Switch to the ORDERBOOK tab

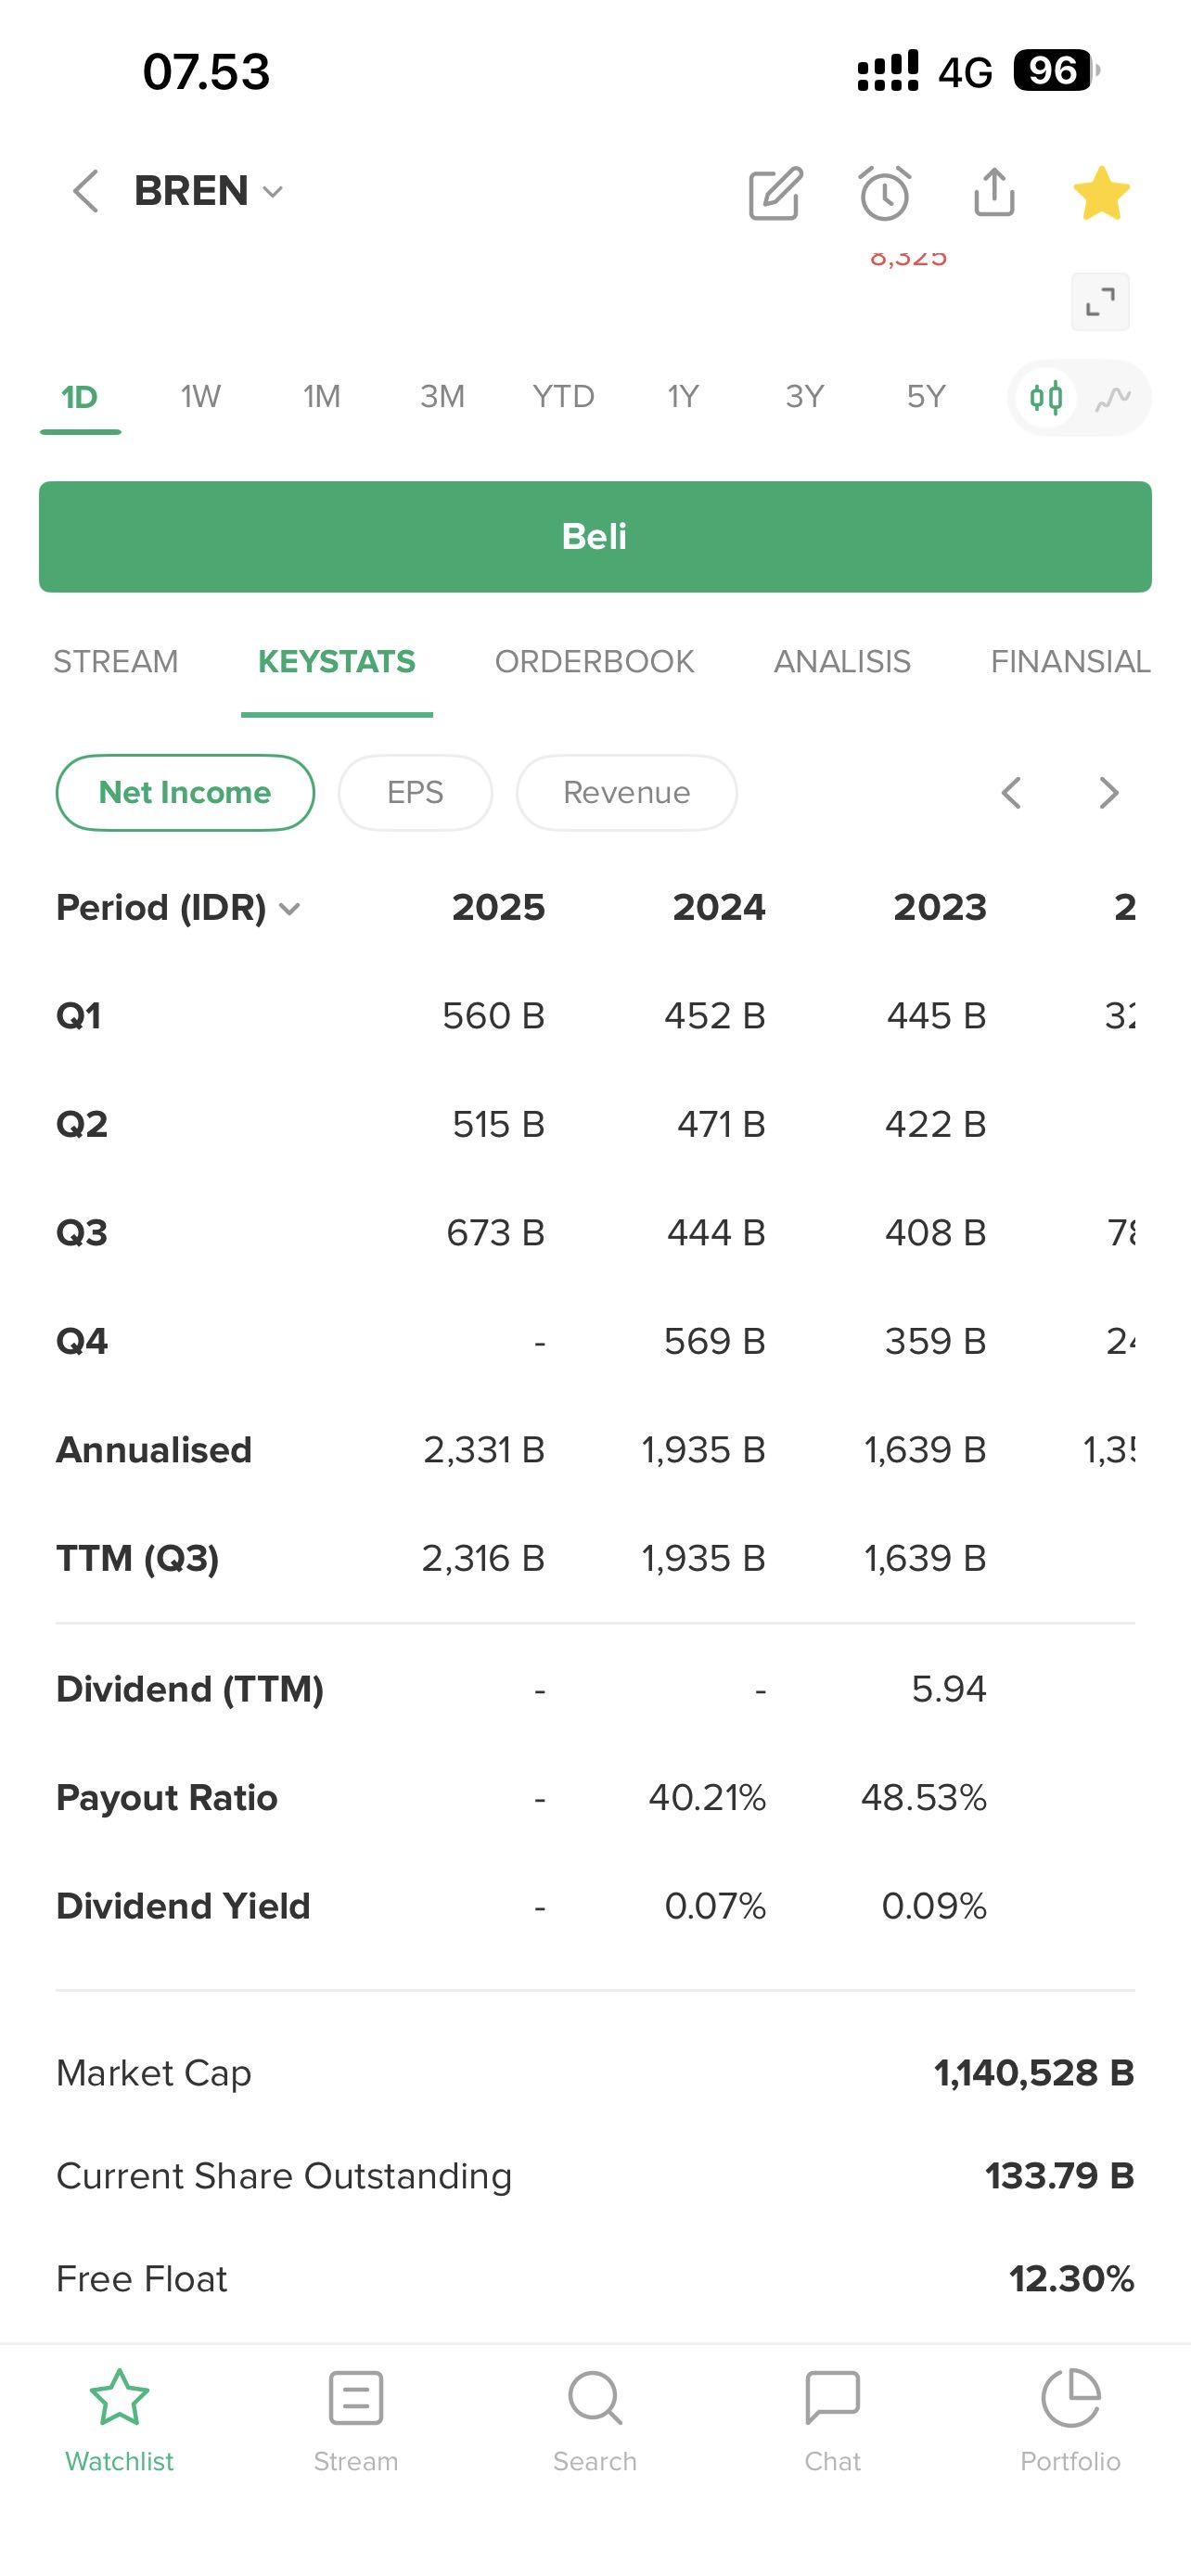(x=594, y=662)
